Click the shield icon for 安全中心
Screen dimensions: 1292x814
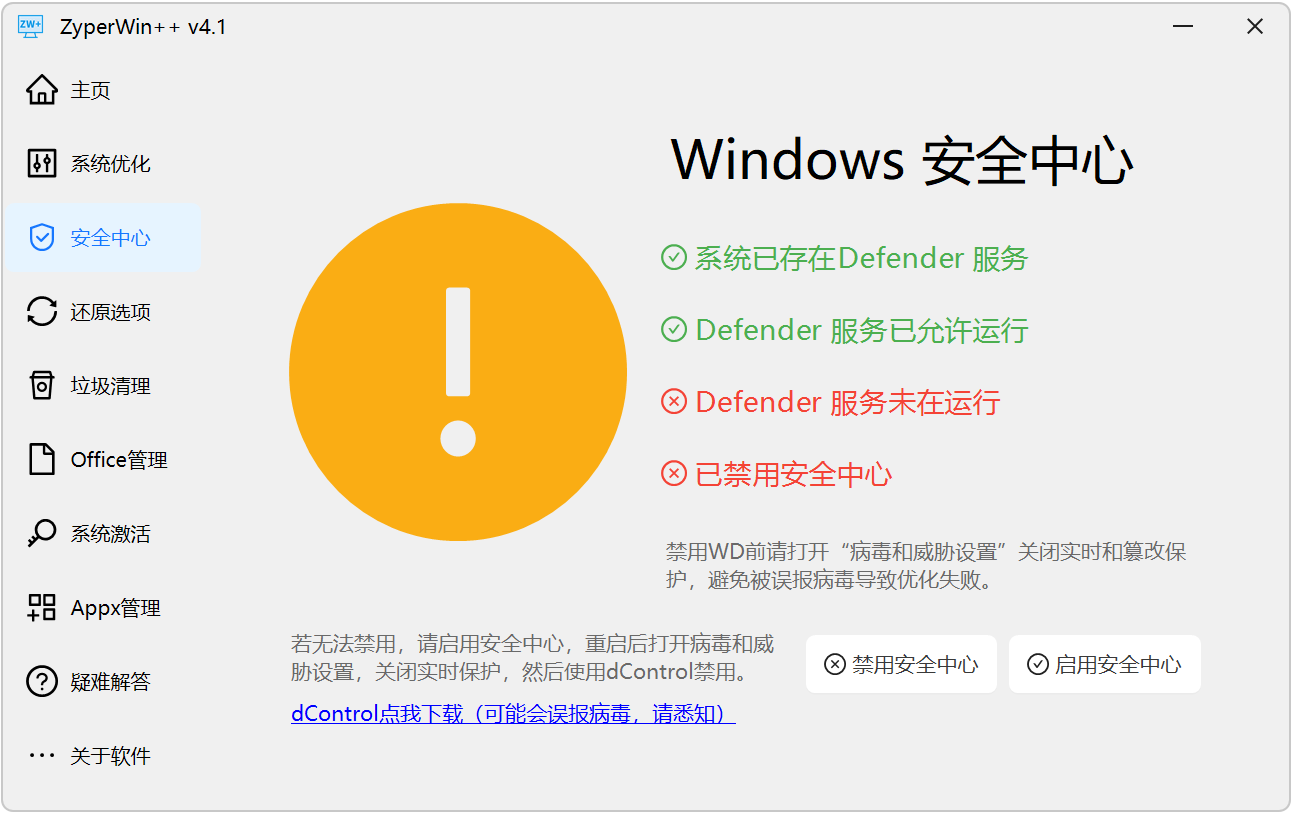tap(42, 238)
